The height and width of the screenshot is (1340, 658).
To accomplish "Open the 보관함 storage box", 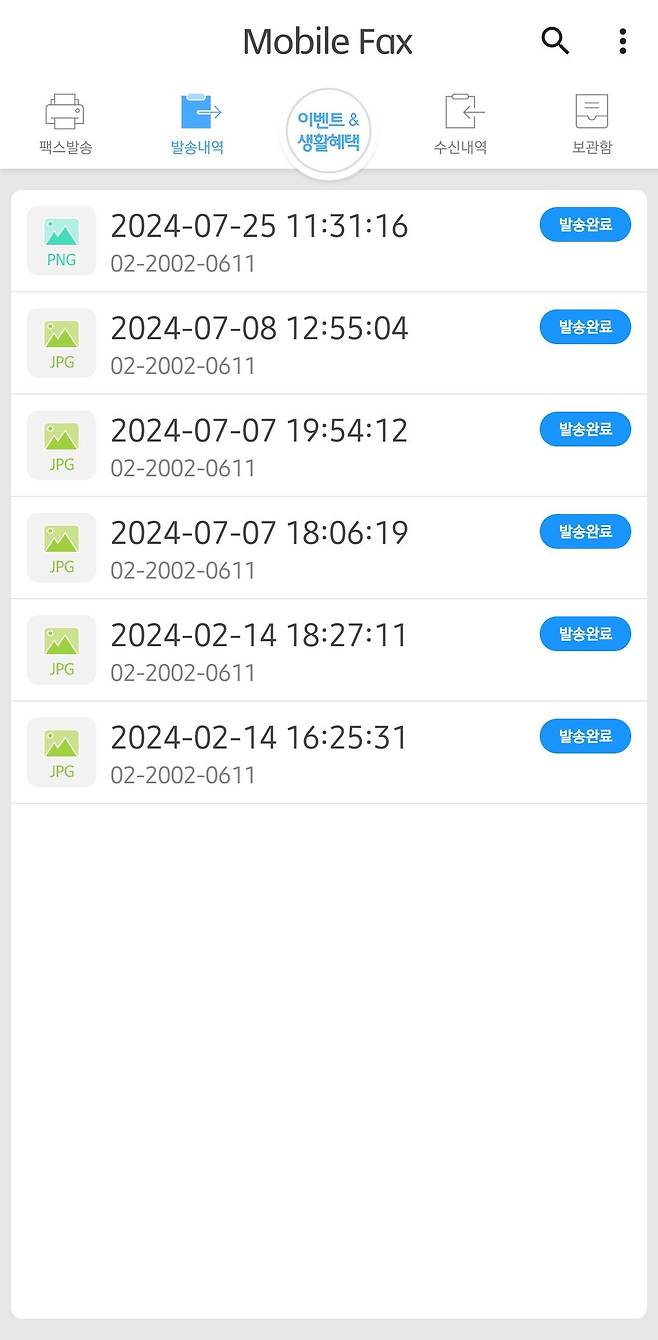I will pos(592,122).
